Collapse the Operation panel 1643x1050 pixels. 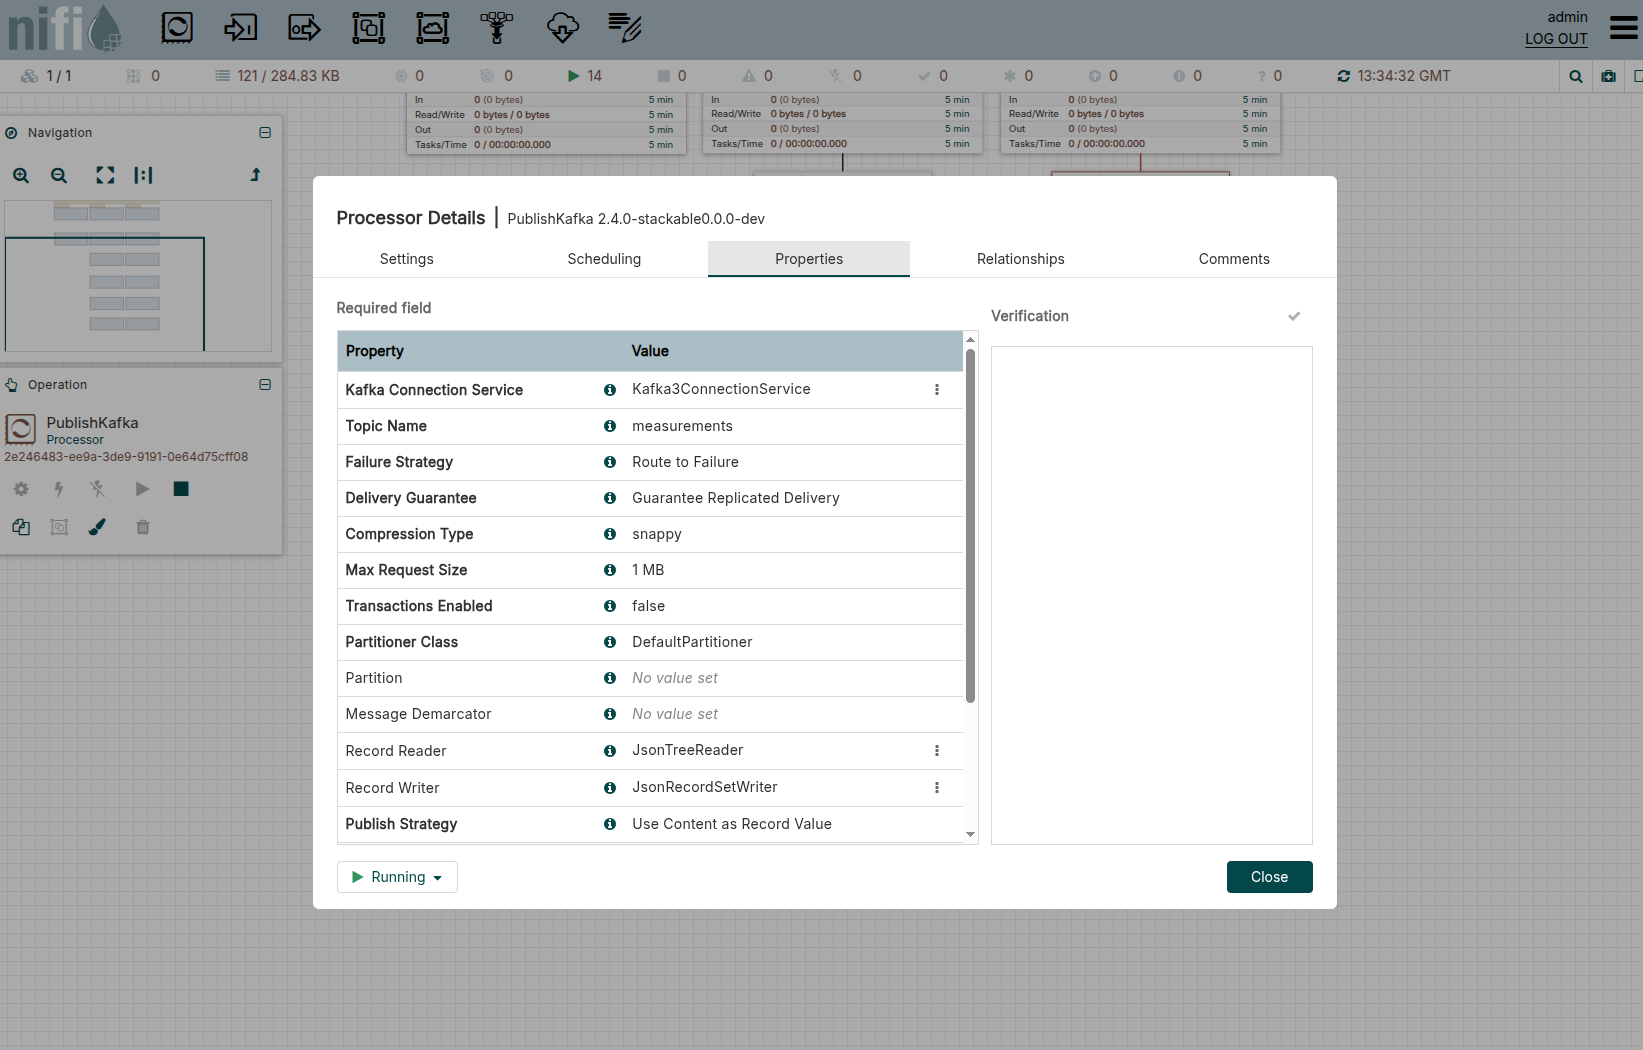265,385
